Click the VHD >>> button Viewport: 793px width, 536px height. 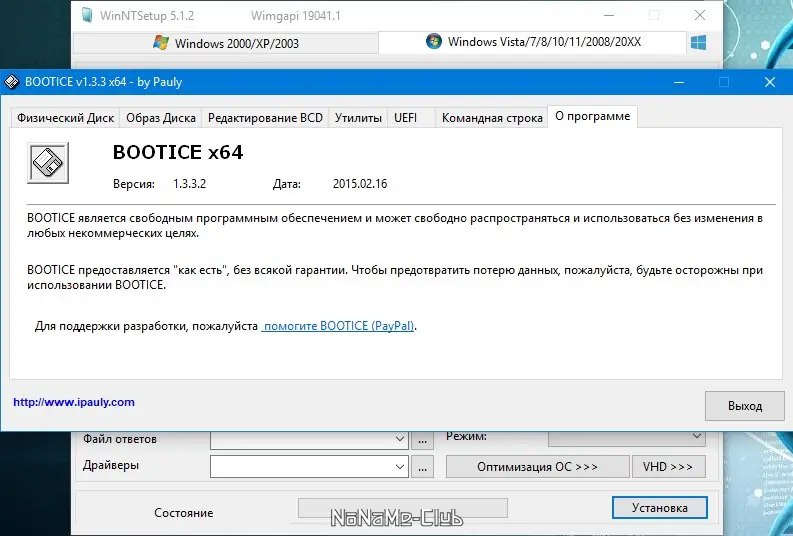coord(669,466)
